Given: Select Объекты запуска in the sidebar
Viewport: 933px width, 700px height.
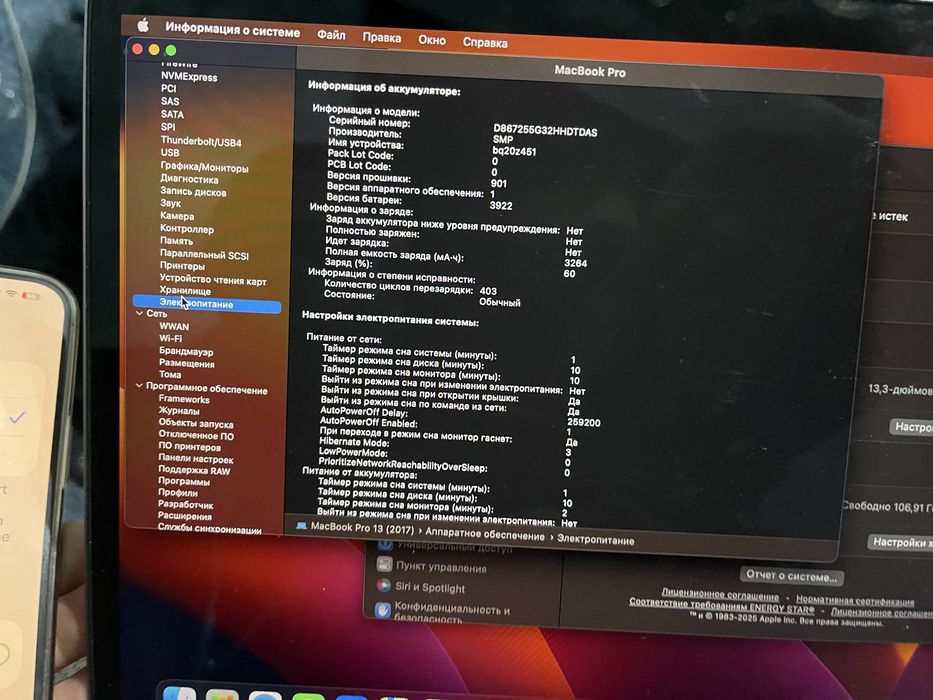Looking at the screenshot, I should coord(196,424).
